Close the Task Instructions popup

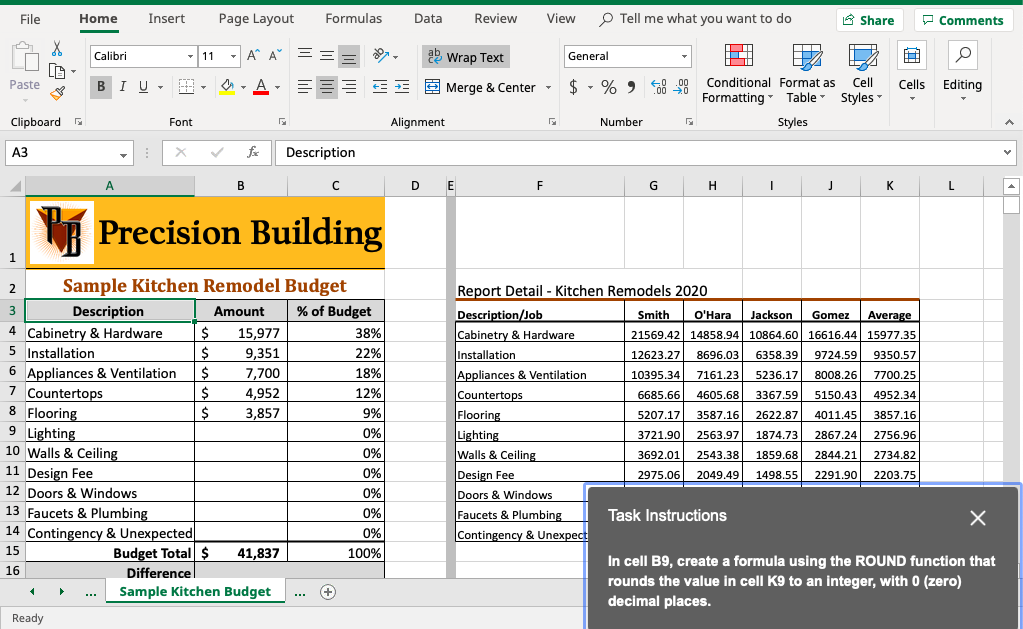tap(977, 517)
